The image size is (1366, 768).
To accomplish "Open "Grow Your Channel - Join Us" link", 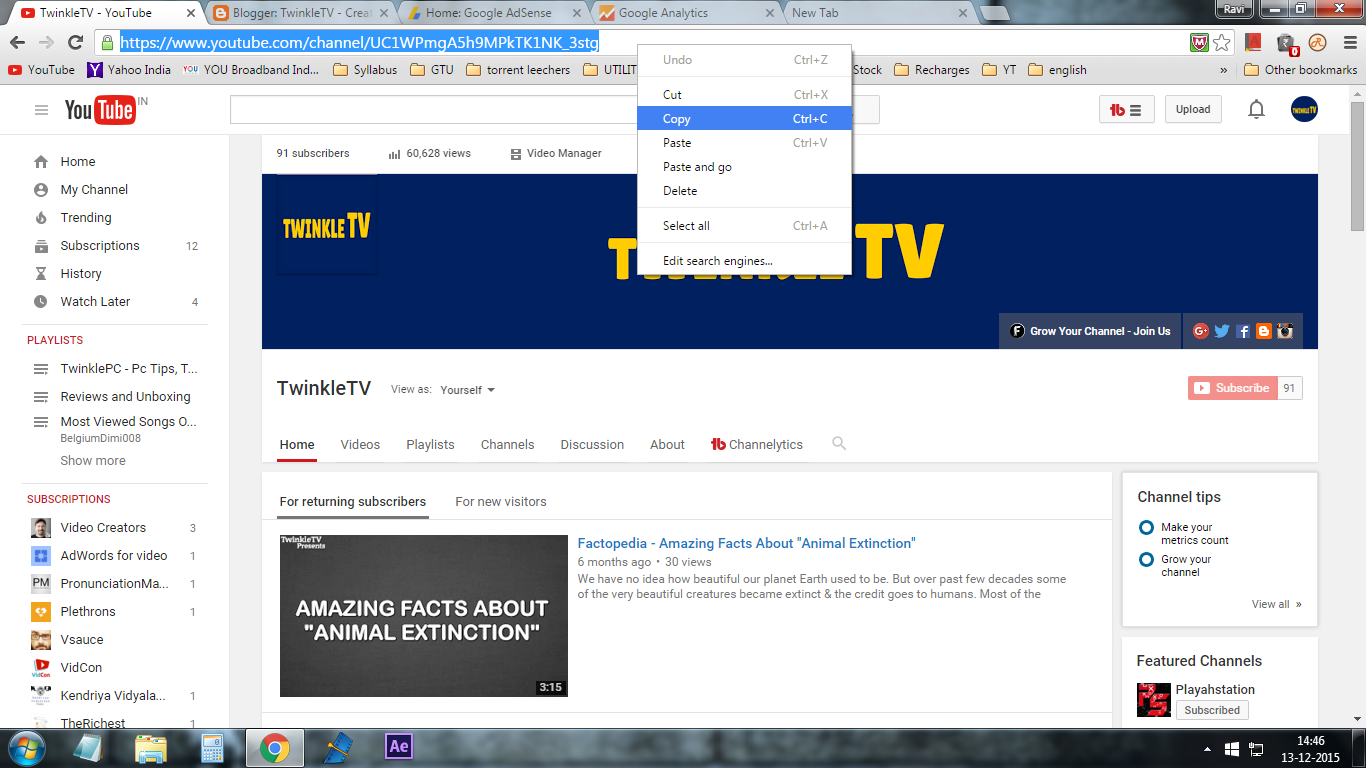I will (x=1090, y=331).
